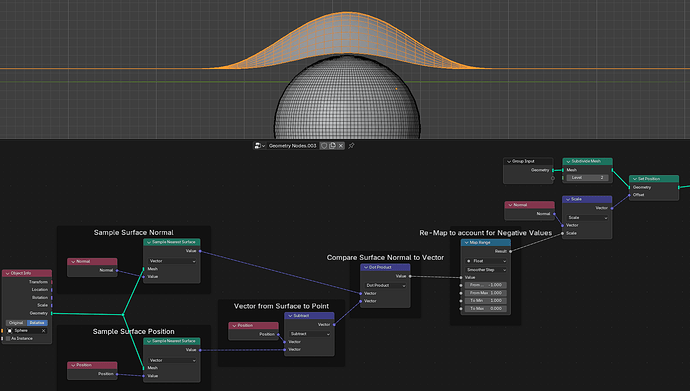The width and height of the screenshot is (690, 391).
Task: Select the Sample Surface Normal frame label
Action: (133, 233)
